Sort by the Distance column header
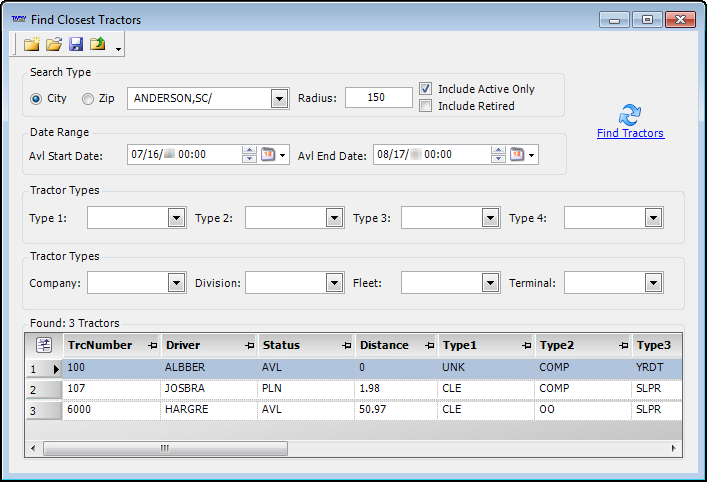Screen dimensions: 707x482 click(x=385, y=345)
